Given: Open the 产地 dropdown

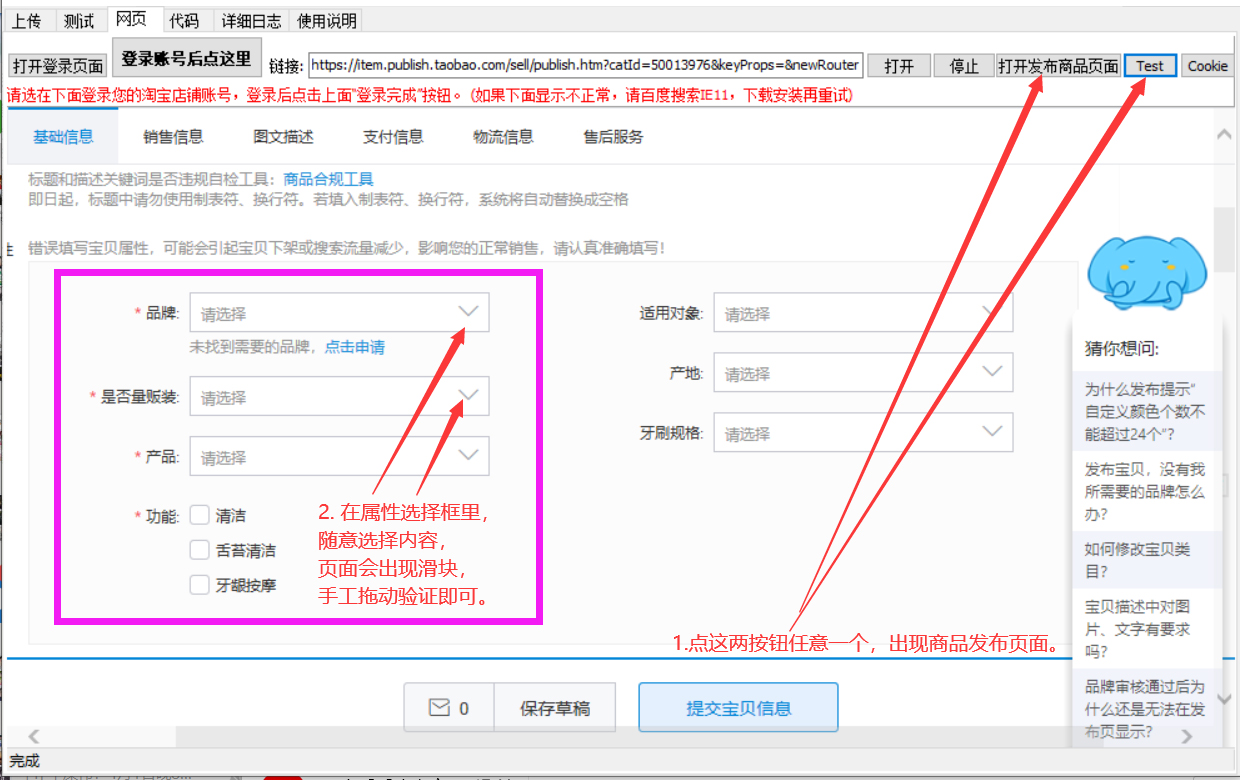Looking at the screenshot, I should [863, 373].
